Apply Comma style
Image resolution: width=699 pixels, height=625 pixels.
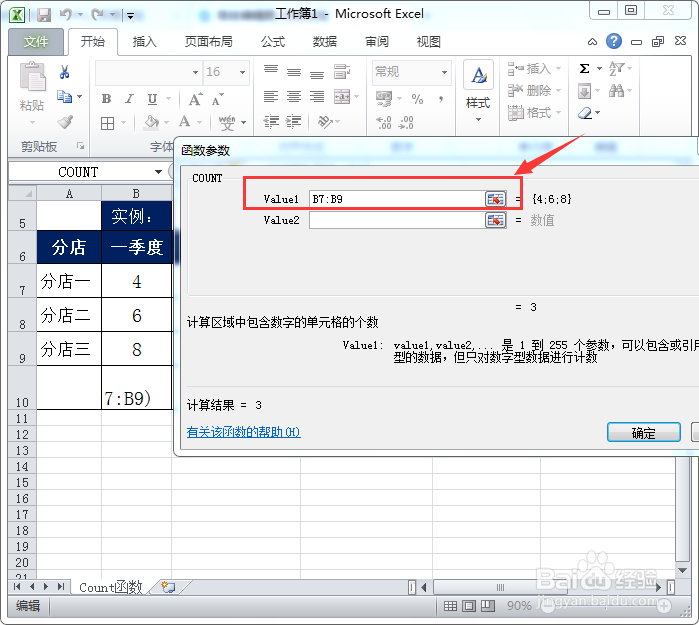pyautogui.click(x=440, y=99)
